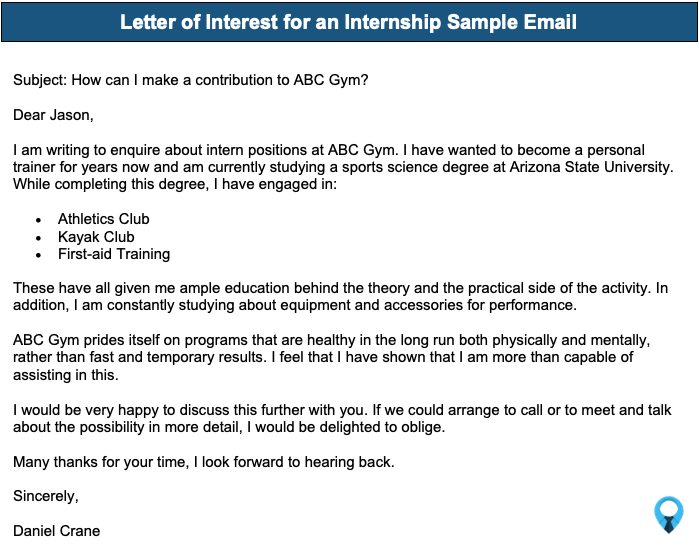
Task: Click 'While completing this degree' sentence
Action: 175,184
